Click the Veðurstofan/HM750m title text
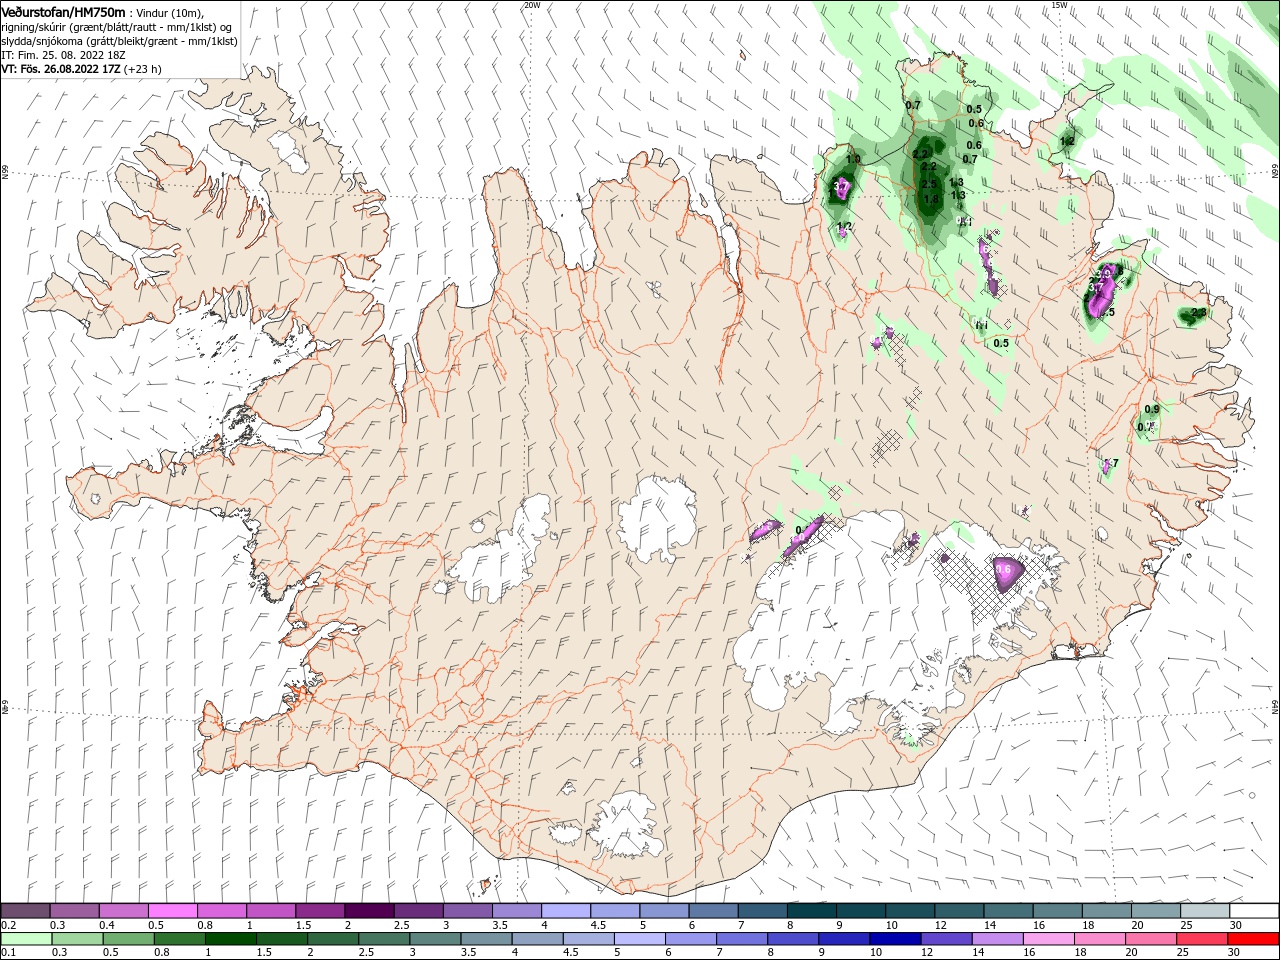The image size is (1280, 960). click(64, 12)
